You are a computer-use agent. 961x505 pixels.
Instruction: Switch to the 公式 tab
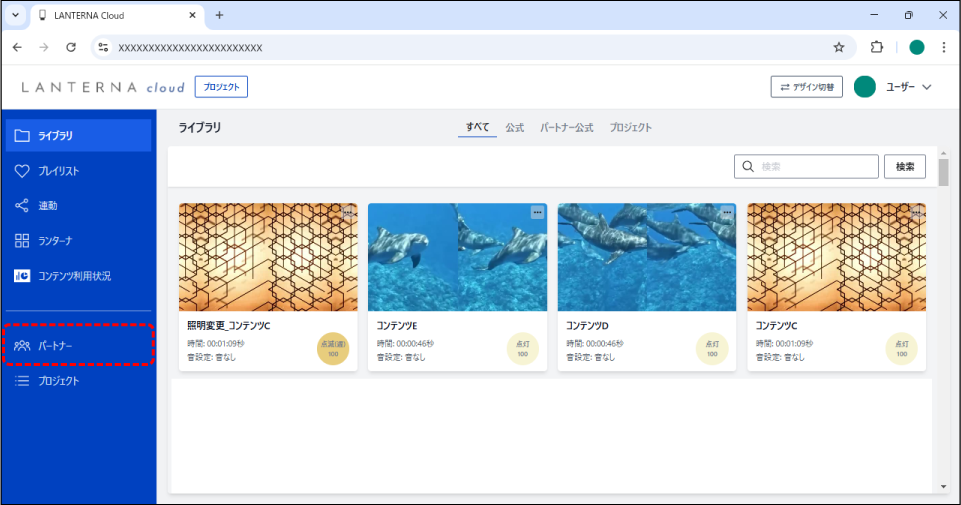(514, 128)
